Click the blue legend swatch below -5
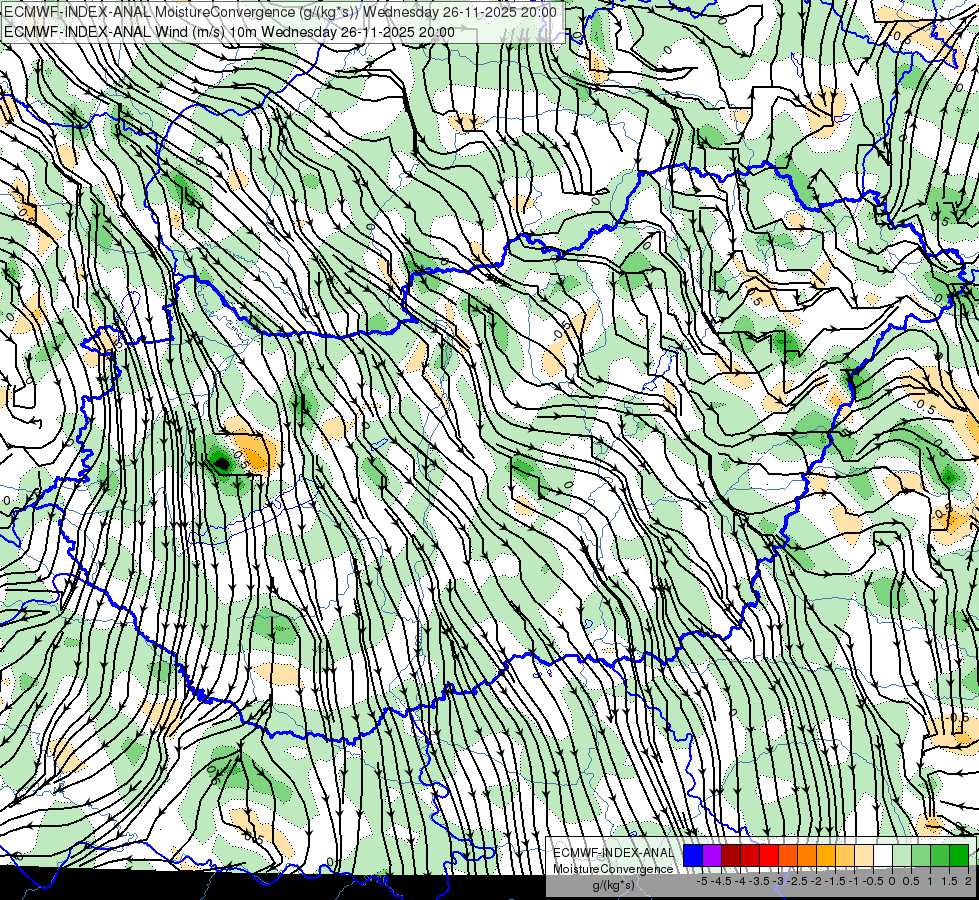 [693, 855]
